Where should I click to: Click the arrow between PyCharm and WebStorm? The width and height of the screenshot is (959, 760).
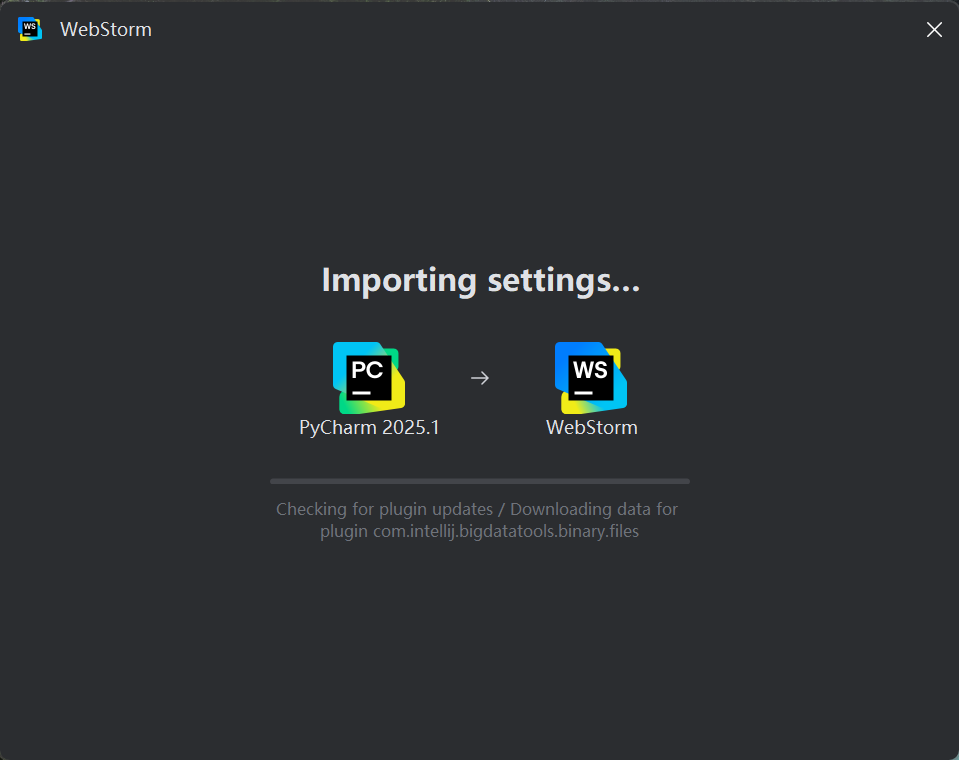[x=480, y=378]
